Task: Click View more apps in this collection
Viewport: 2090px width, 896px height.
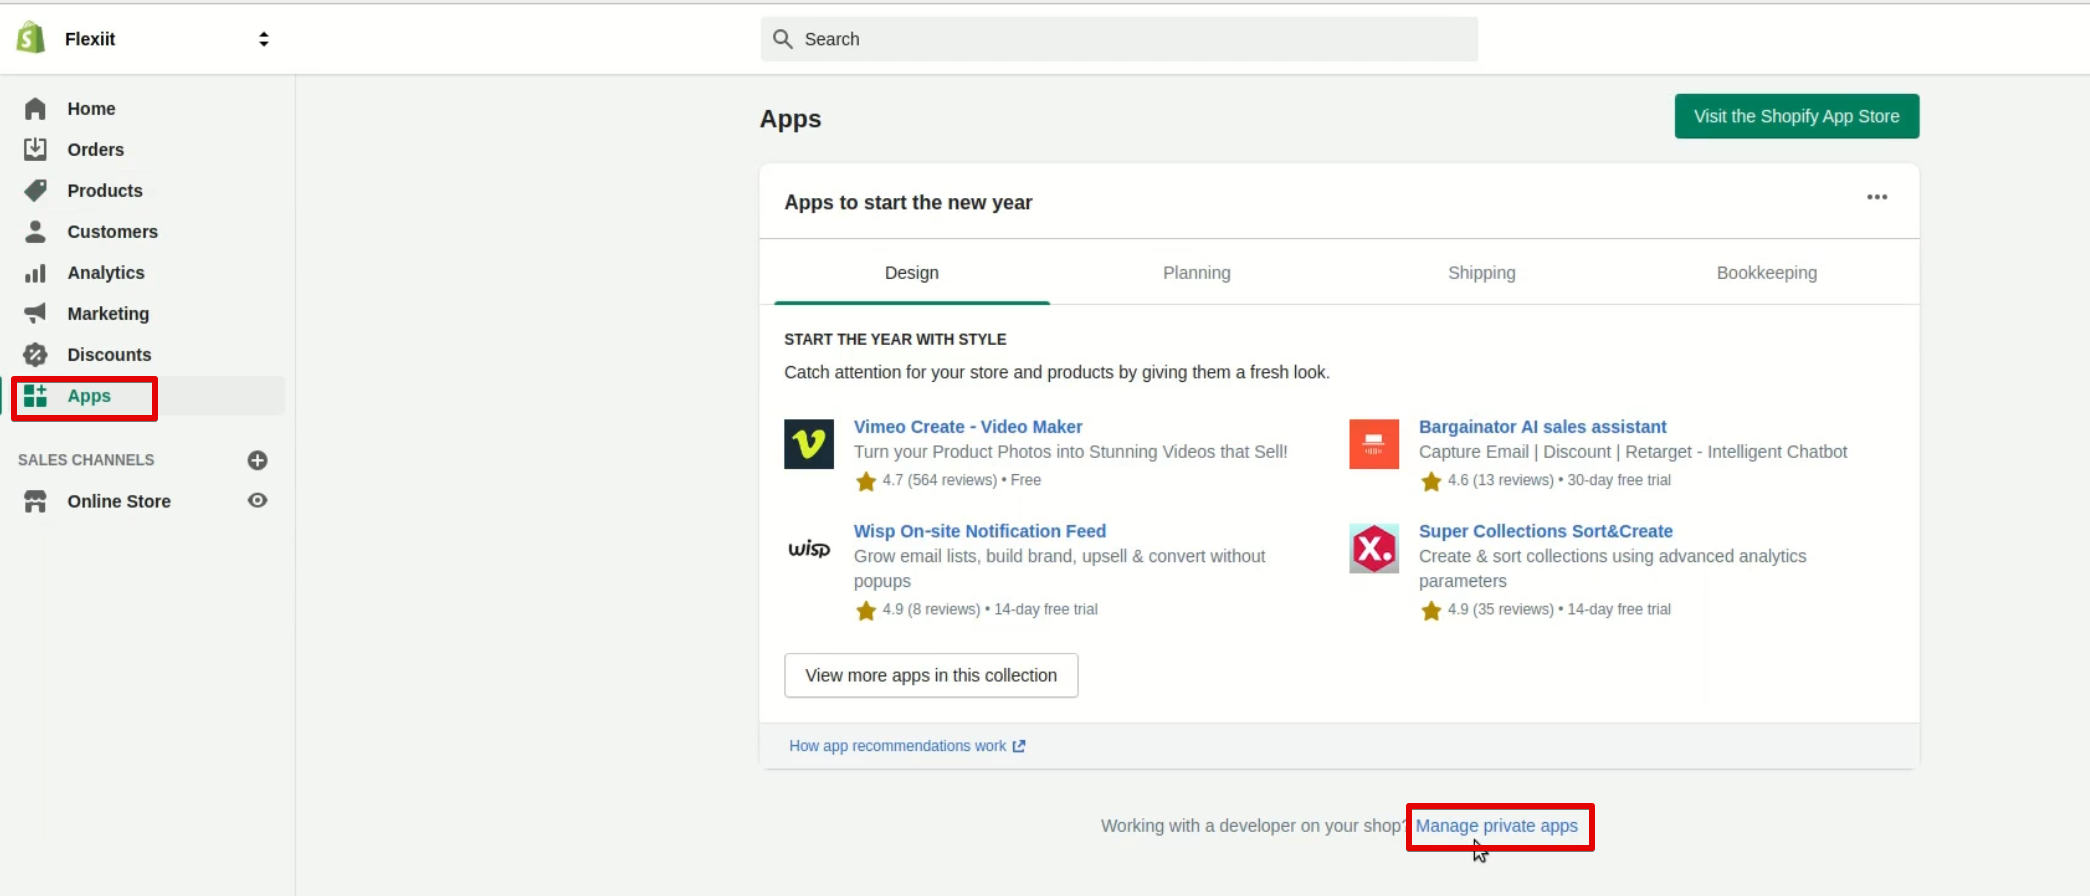Action: [931, 676]
